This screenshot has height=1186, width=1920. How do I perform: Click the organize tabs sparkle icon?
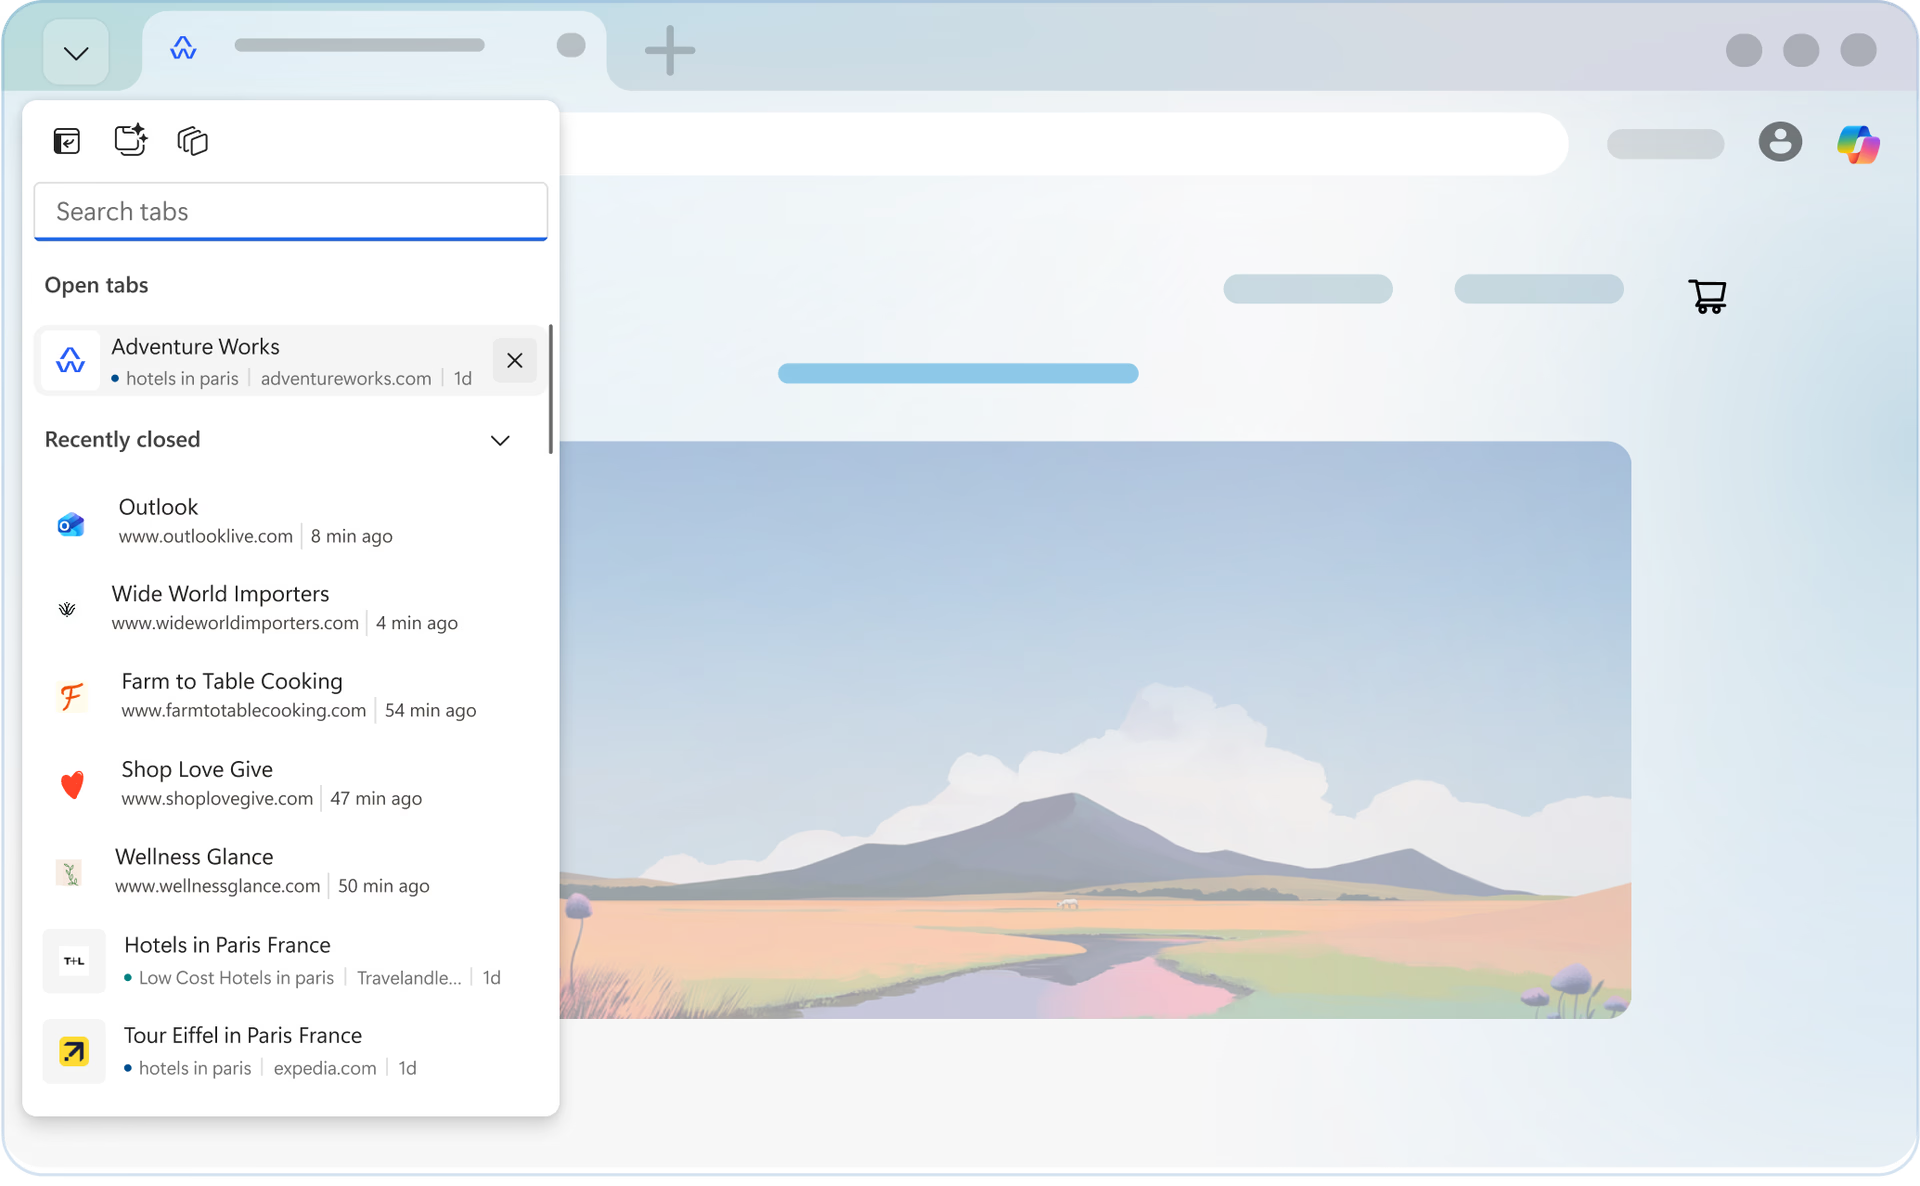pyautogui.click(x=130, y=140)
